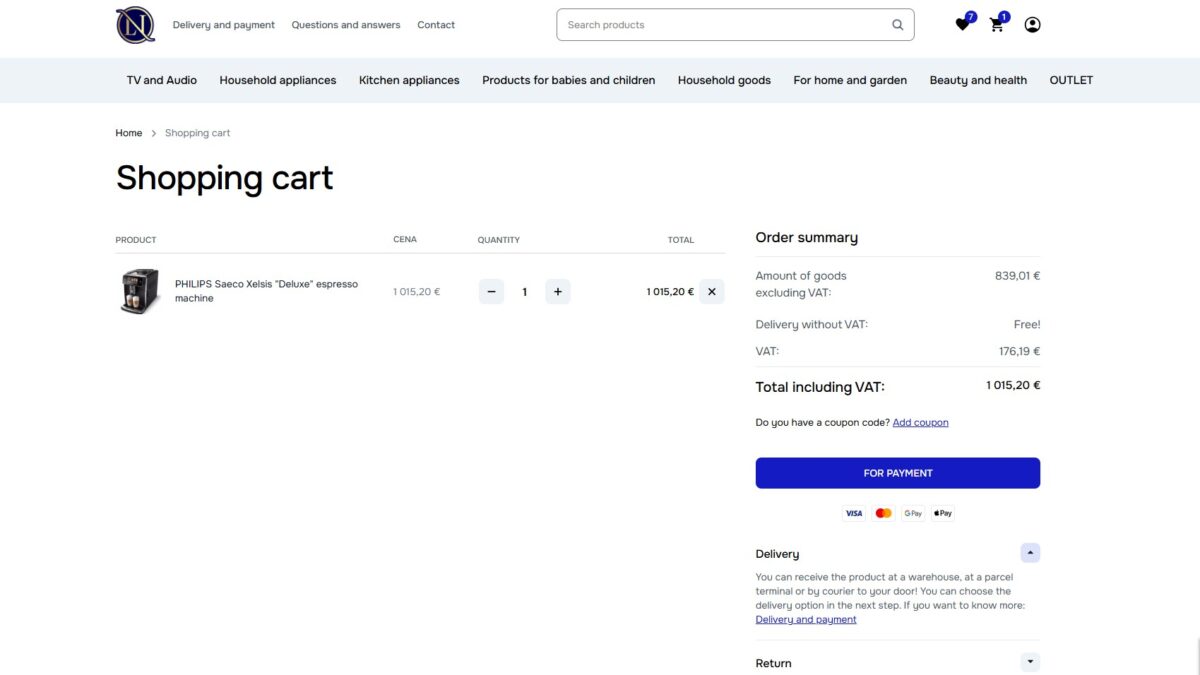
Task: Open the OUTLET category
Action: [1071, 80]
